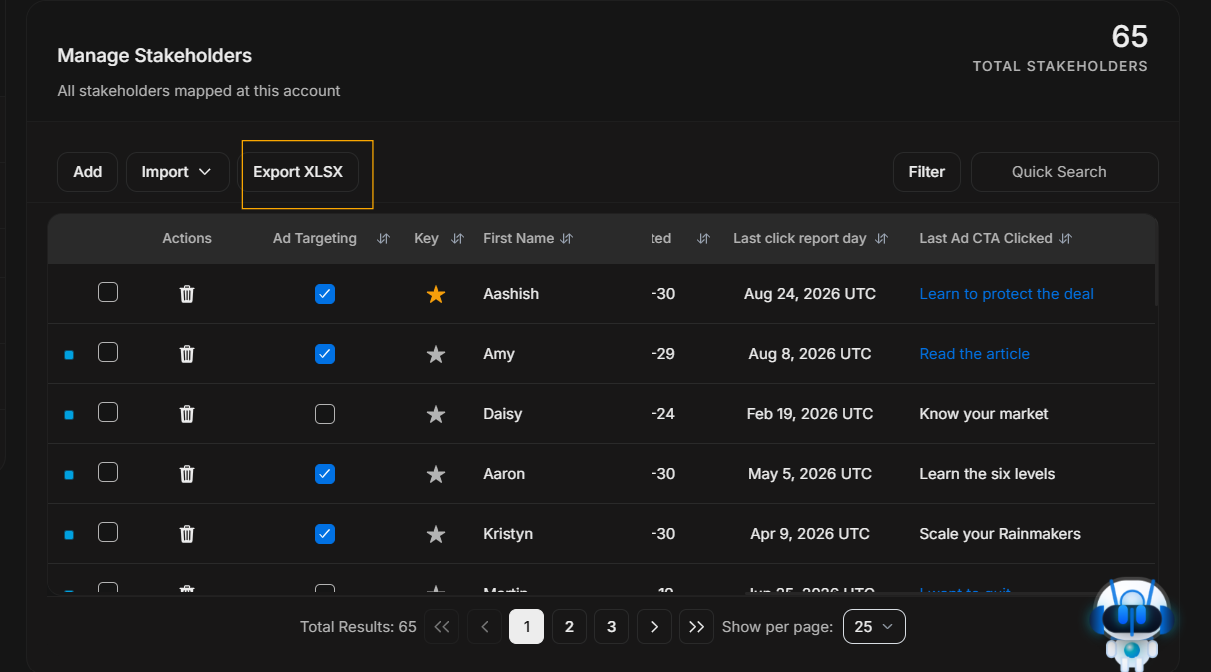Go to the next page arrow

654,627
